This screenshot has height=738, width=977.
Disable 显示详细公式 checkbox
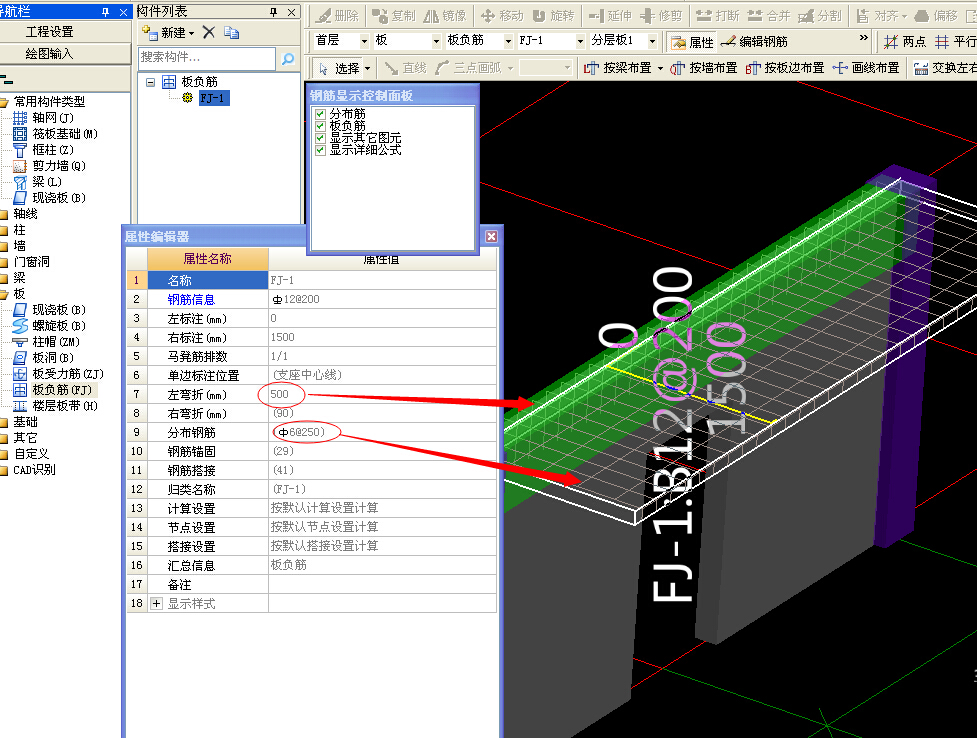(320, 149)
